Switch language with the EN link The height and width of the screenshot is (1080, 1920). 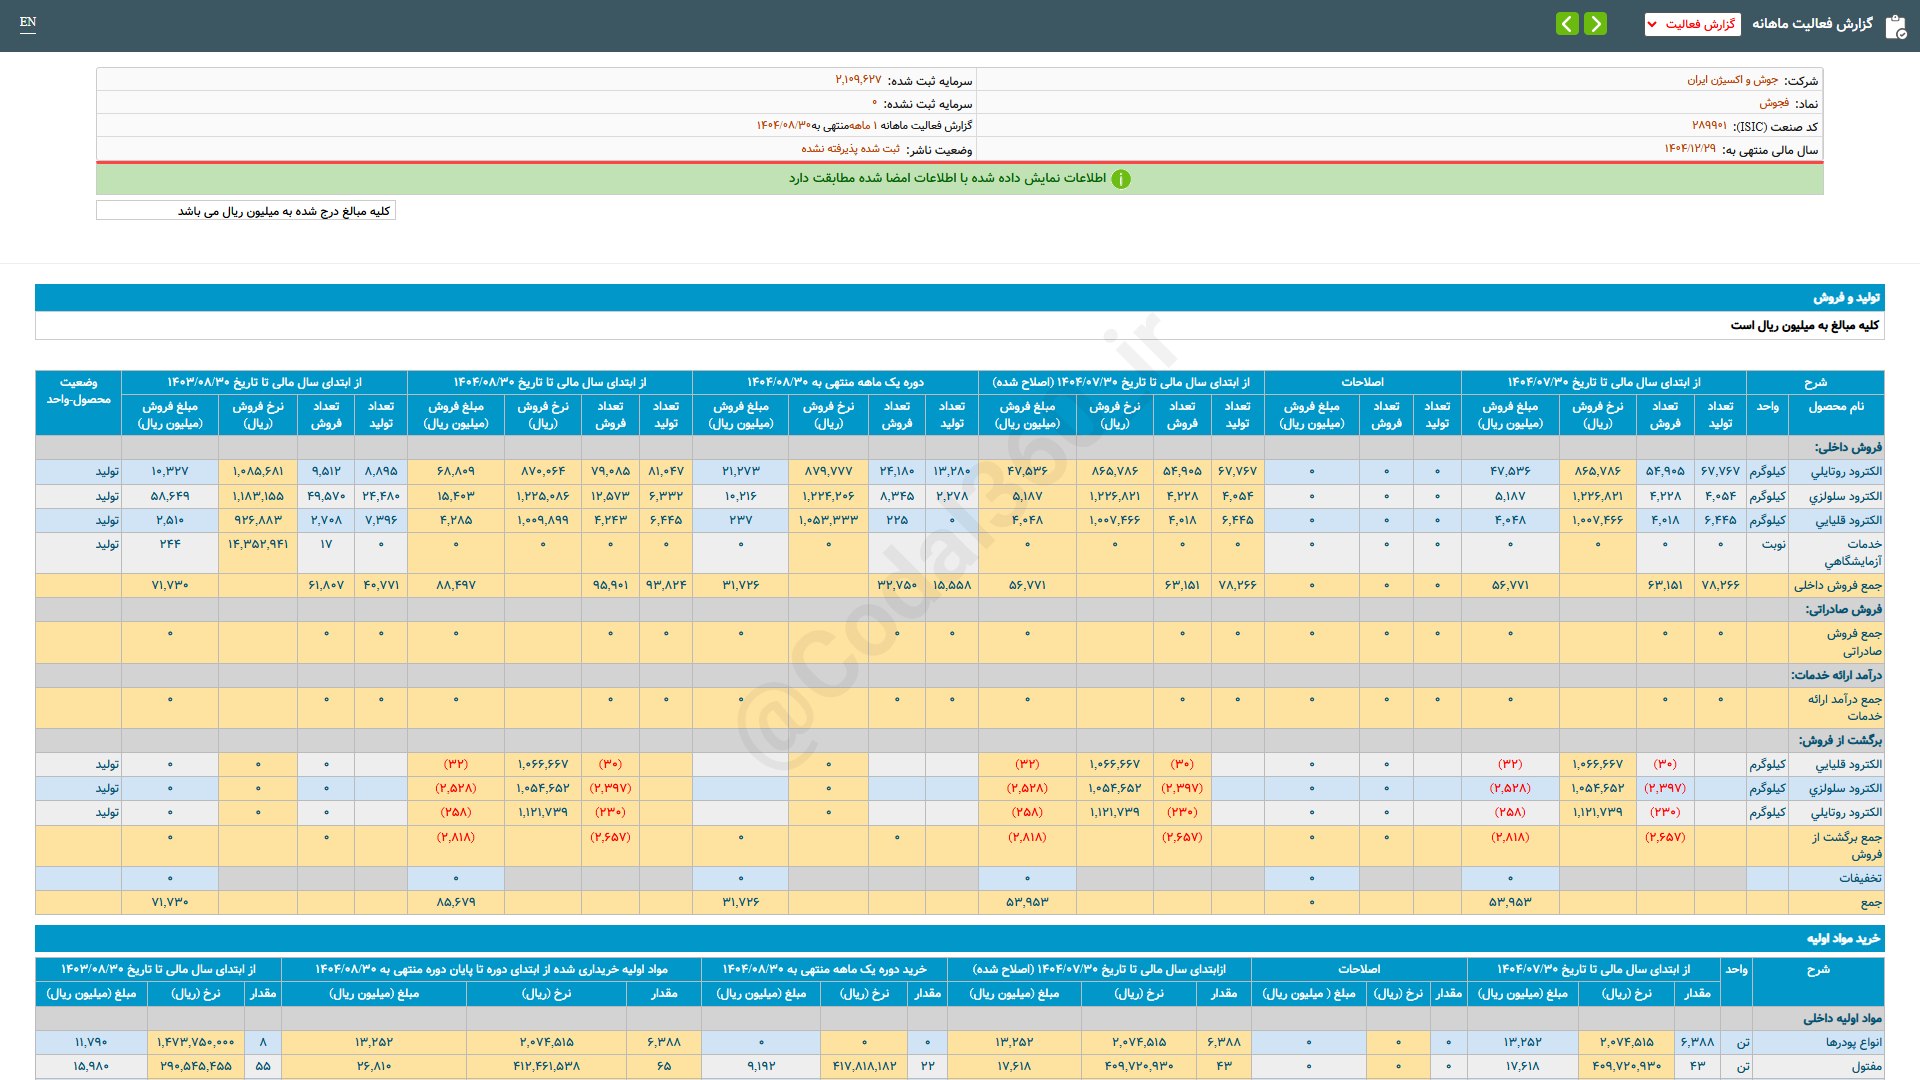pyautogui.click(x=28, y=22)
